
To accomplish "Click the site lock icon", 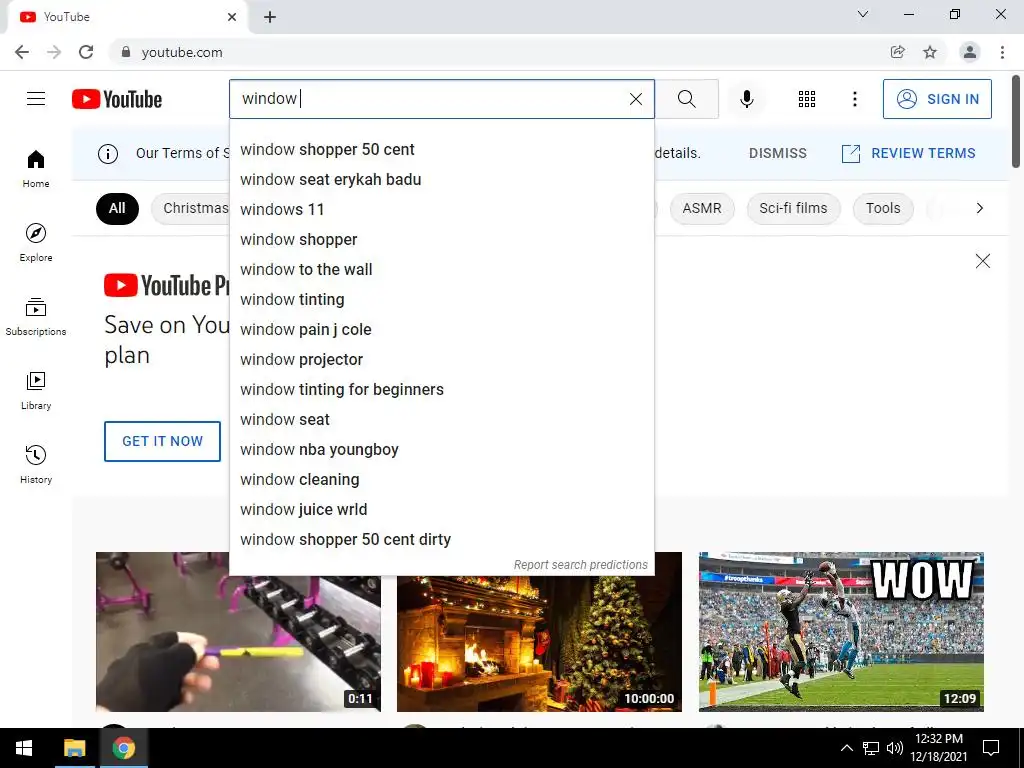I will [x=126, y=52].
